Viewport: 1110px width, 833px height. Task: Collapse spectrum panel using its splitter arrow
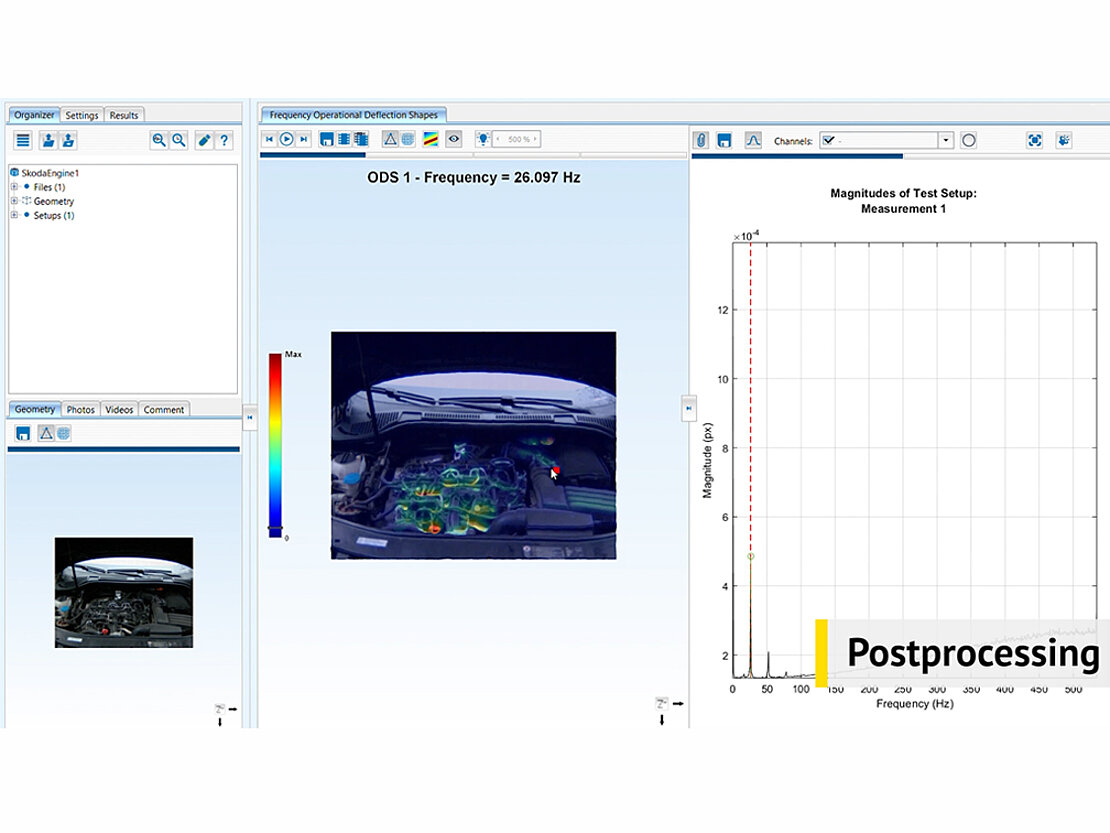689,408
